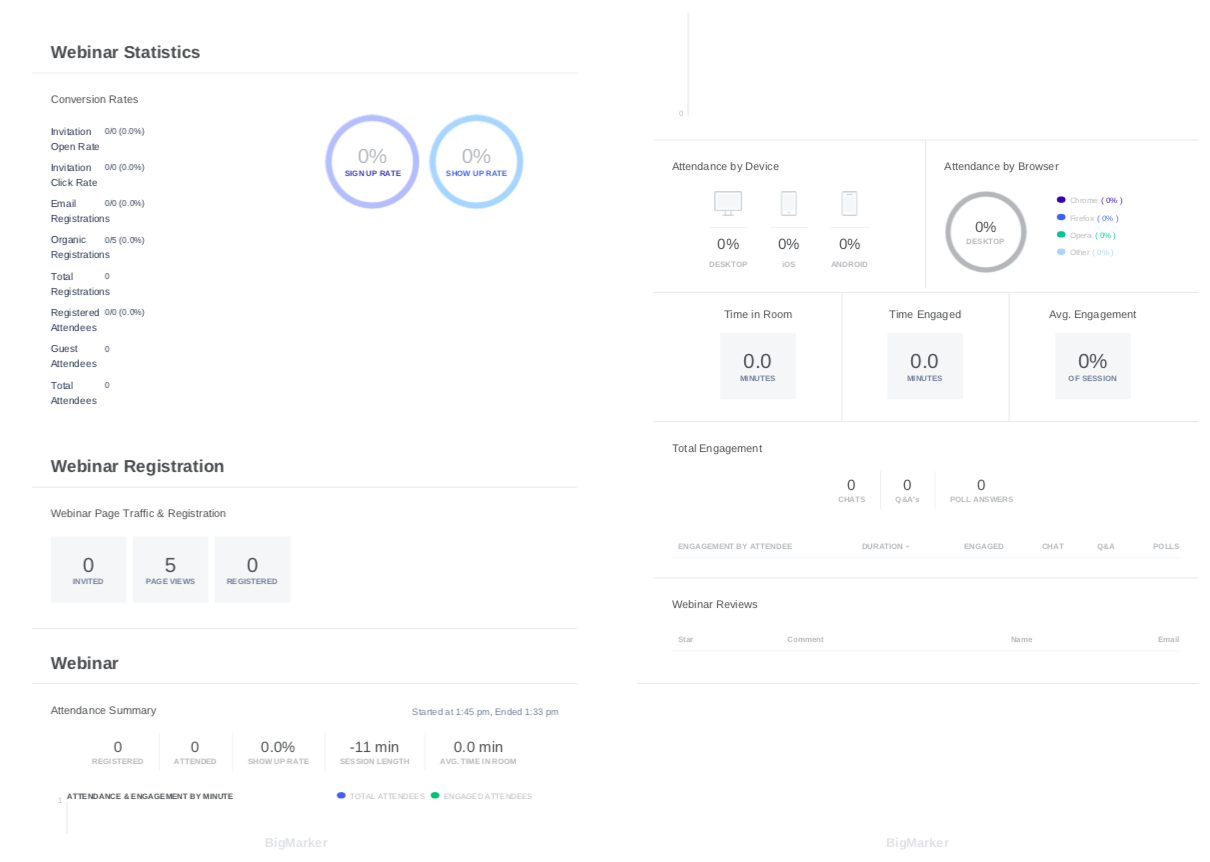
Task: Click the 0.0% show up rate value
Action: pos(278,747)
